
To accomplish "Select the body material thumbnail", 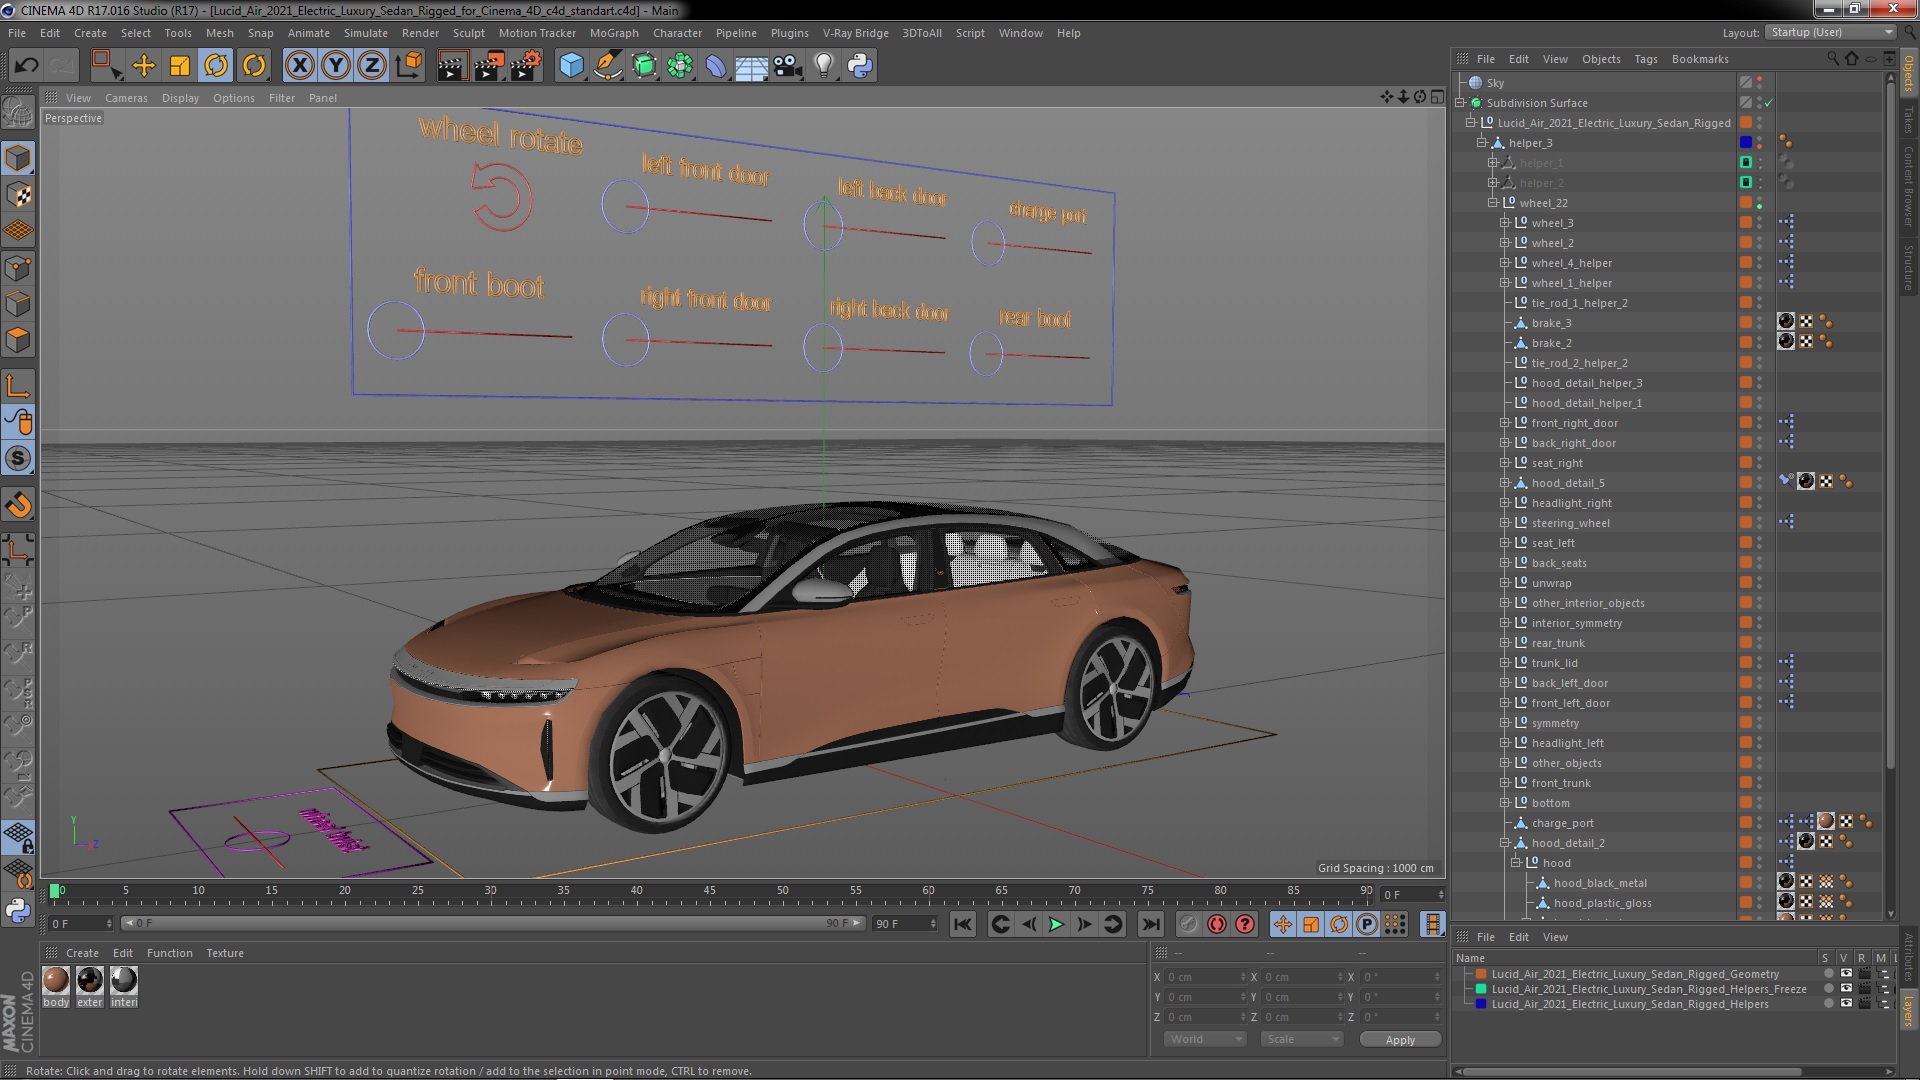I will pos(56,981).
